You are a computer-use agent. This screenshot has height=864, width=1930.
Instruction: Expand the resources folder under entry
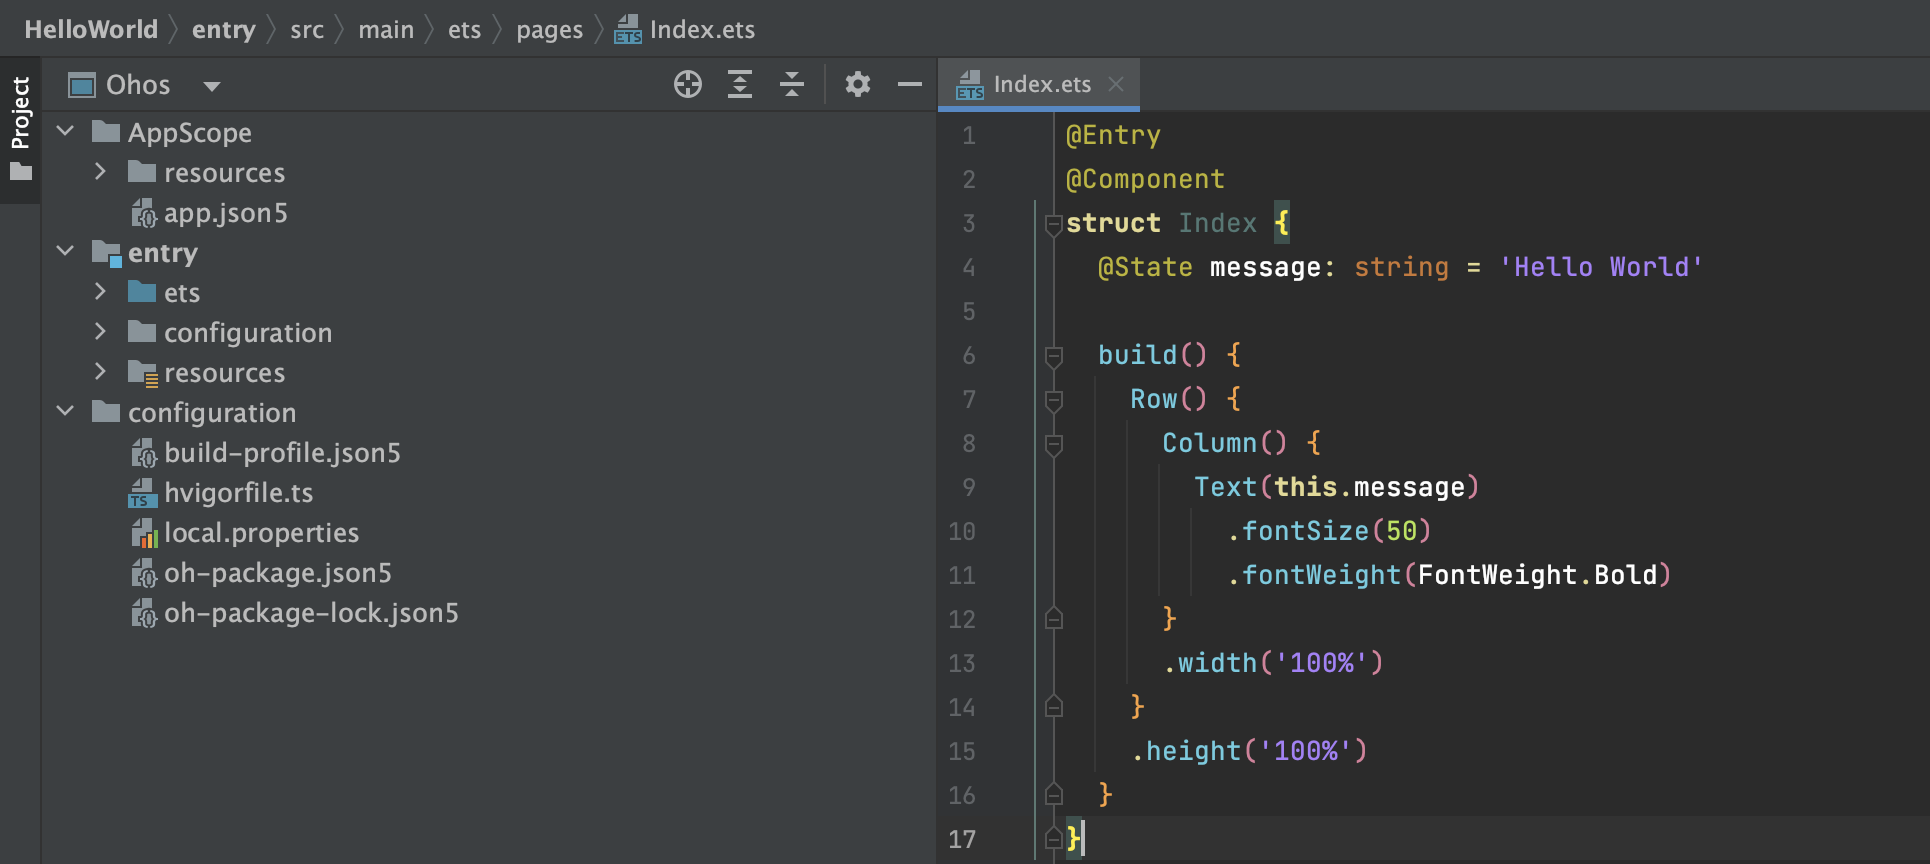click(x=100, y=371)
